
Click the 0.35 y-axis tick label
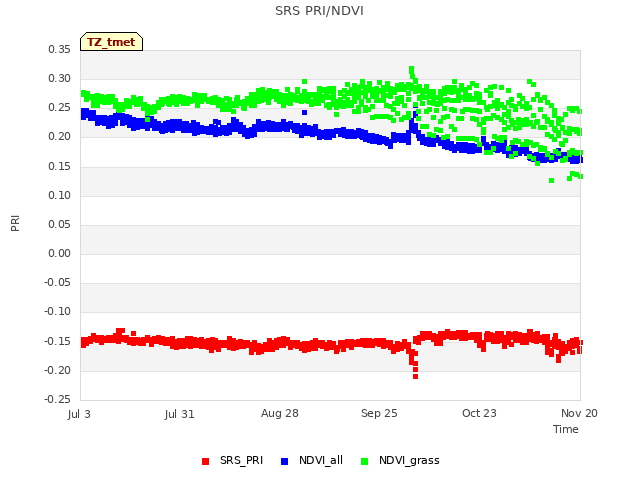(x=59, y=49)
